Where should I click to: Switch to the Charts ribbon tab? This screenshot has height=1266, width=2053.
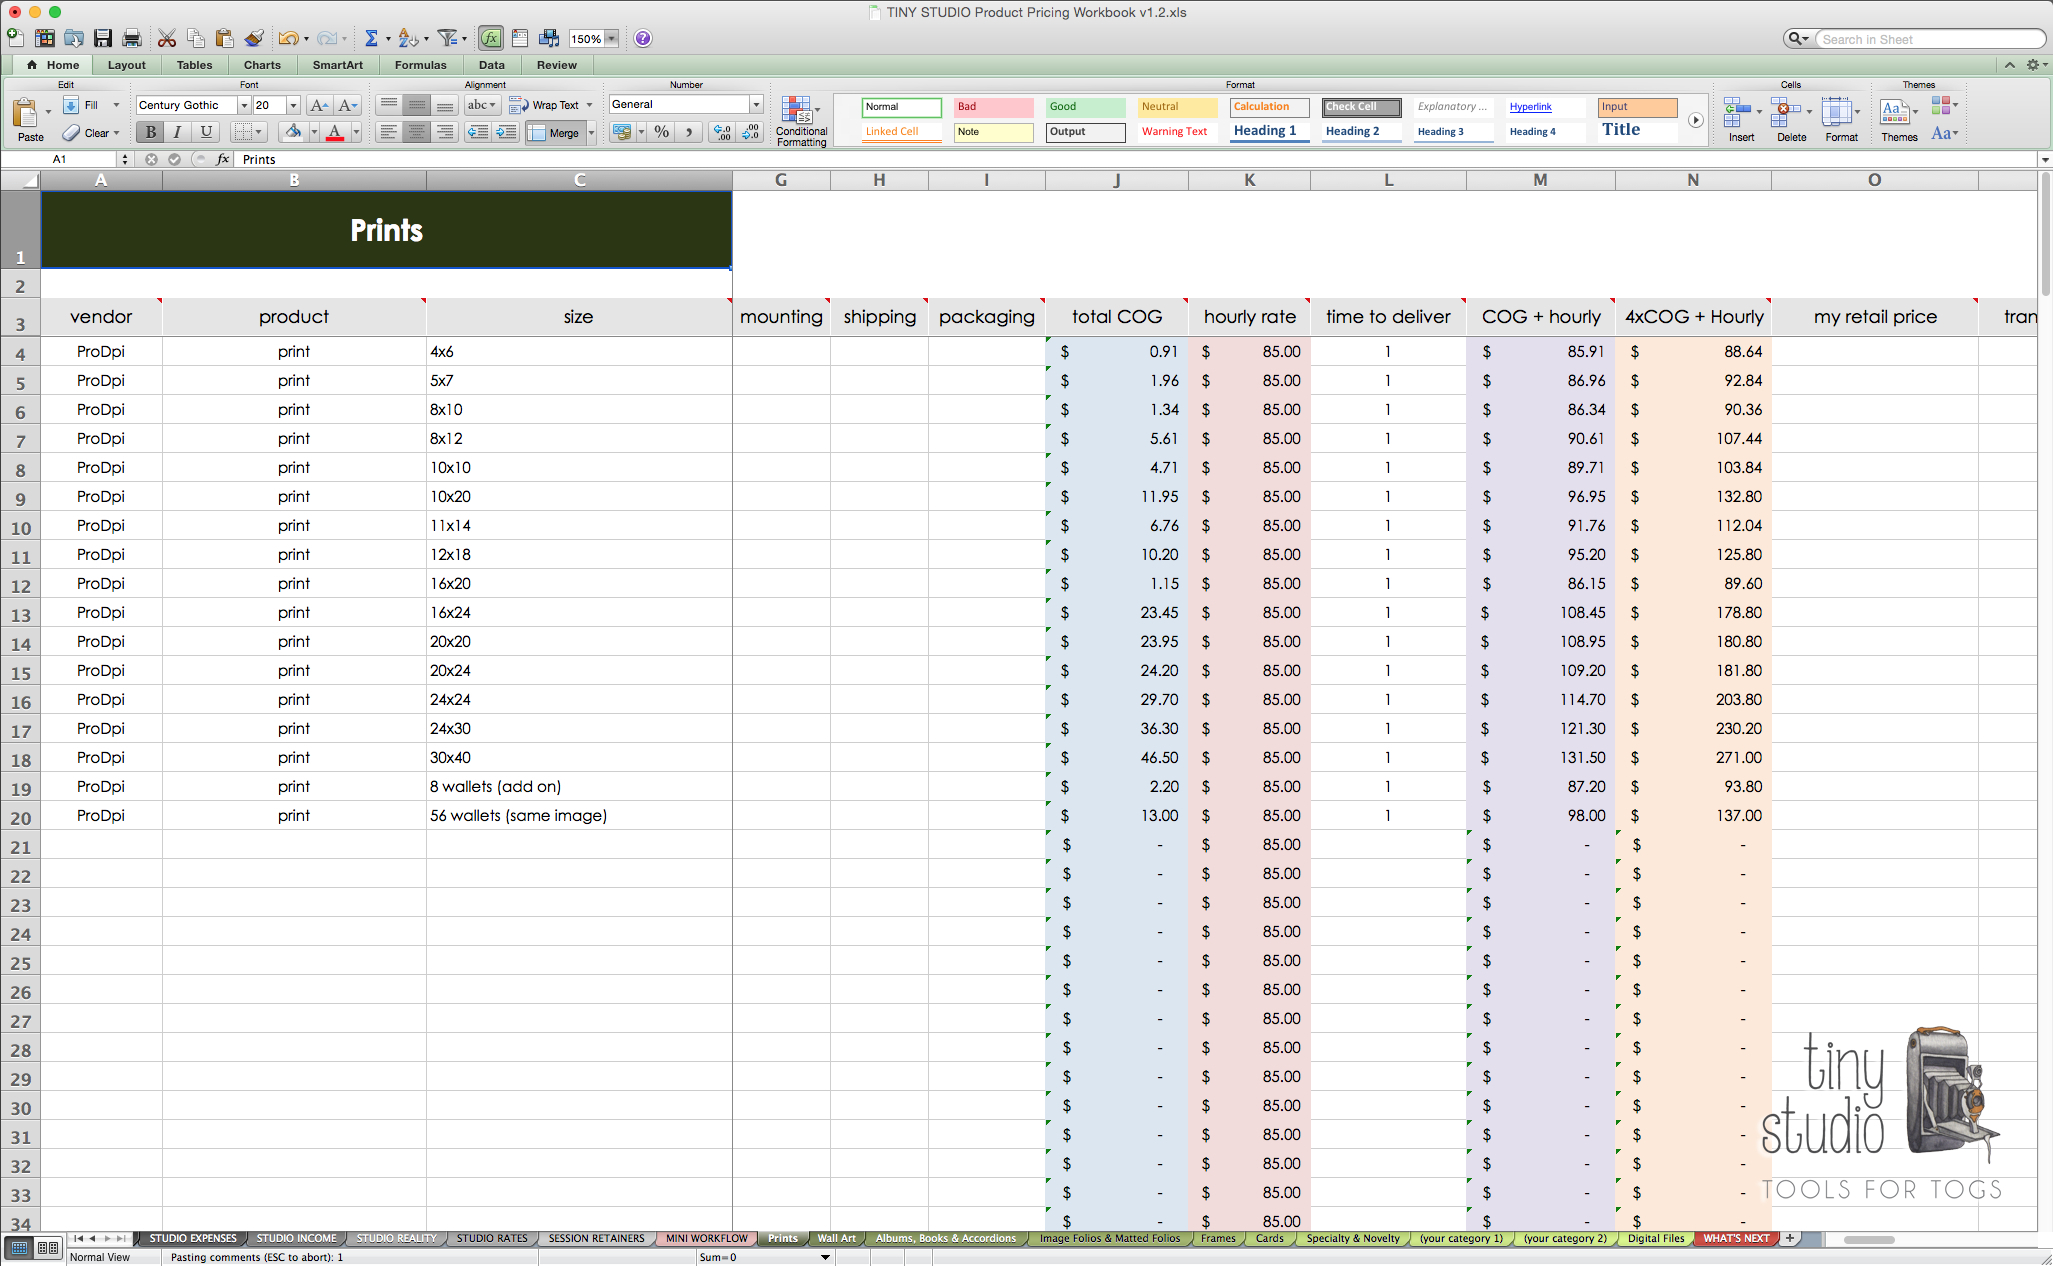pyautogui.click(x=261, y=64)
